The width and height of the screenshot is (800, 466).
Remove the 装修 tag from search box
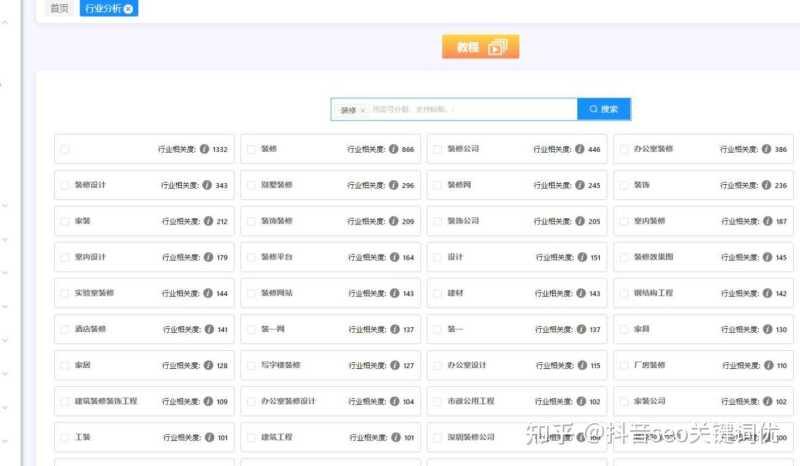pyautogui.click(x=363, y=110)
